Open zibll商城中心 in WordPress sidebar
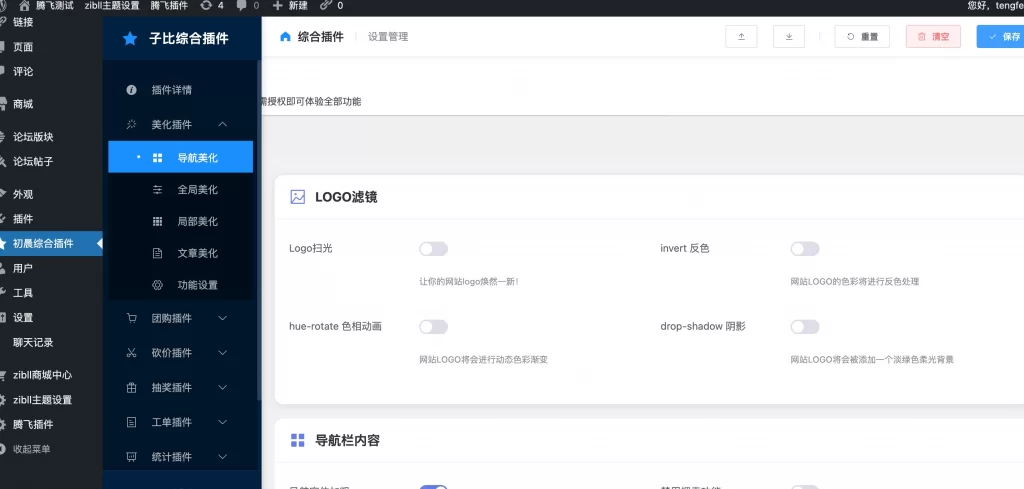1024x489 pixels. pyautogui.click(x=42, y=375)
